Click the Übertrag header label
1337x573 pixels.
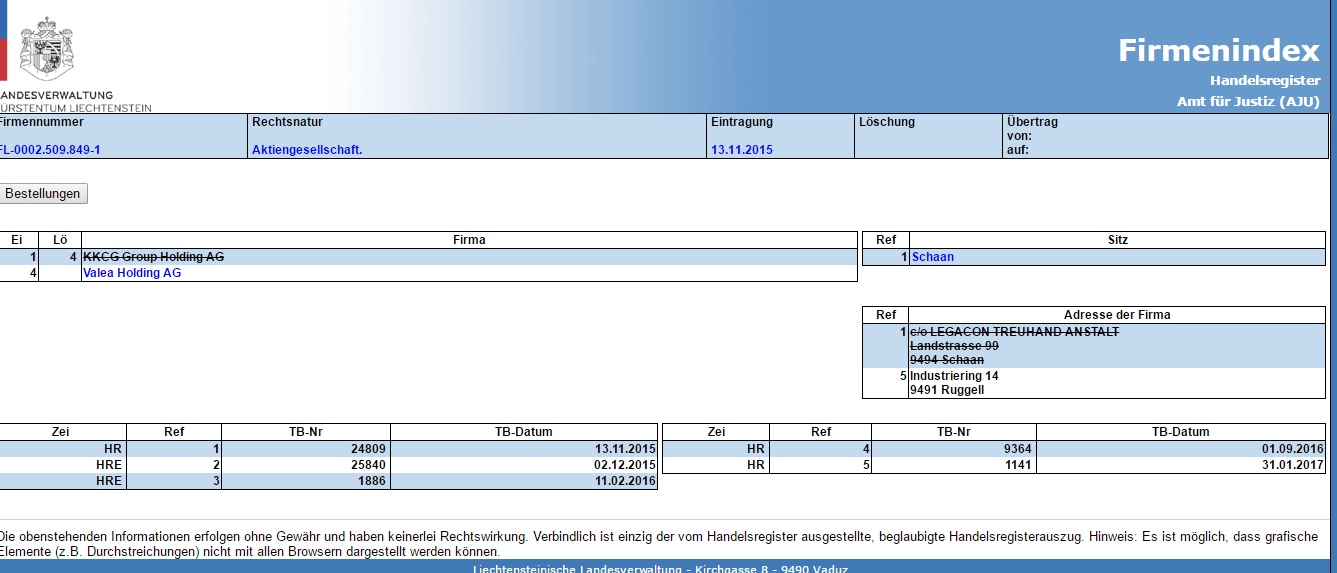click(1033, 122)
